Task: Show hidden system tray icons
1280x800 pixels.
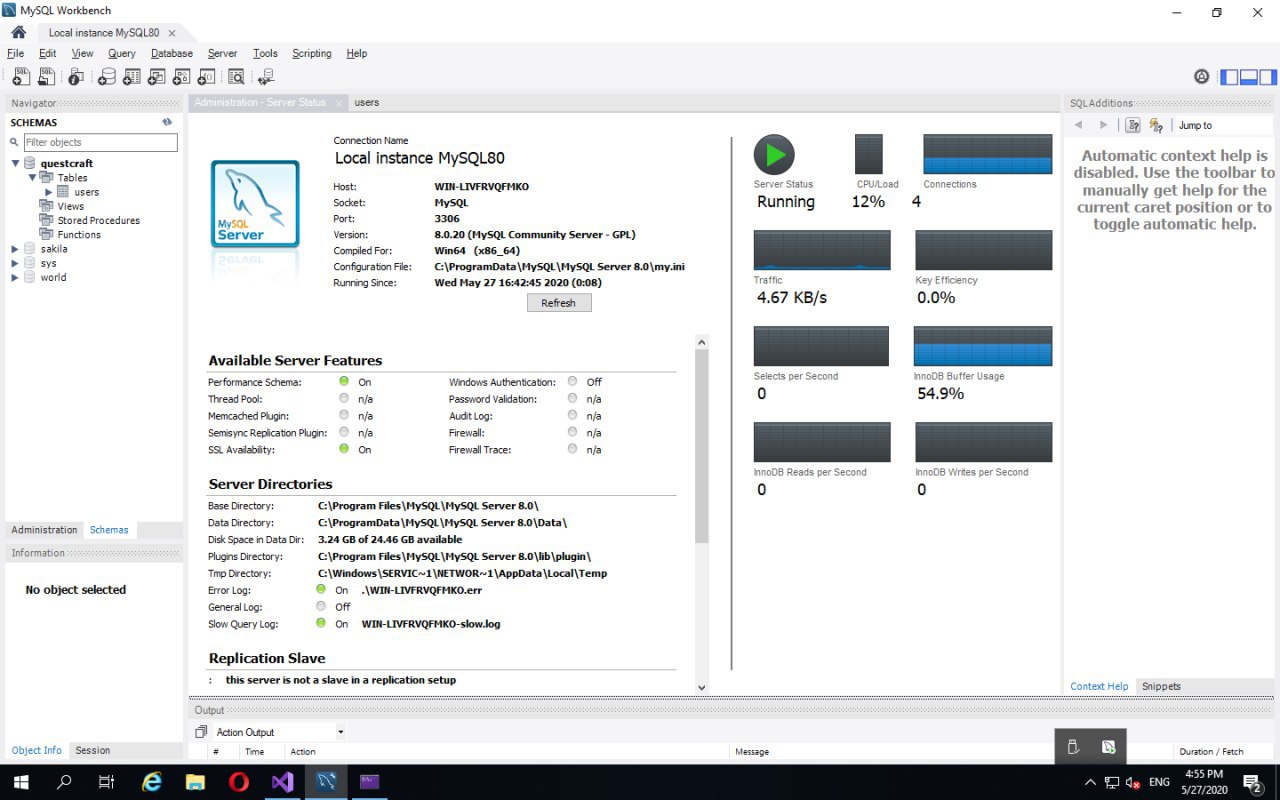Action: [1090, 782]
